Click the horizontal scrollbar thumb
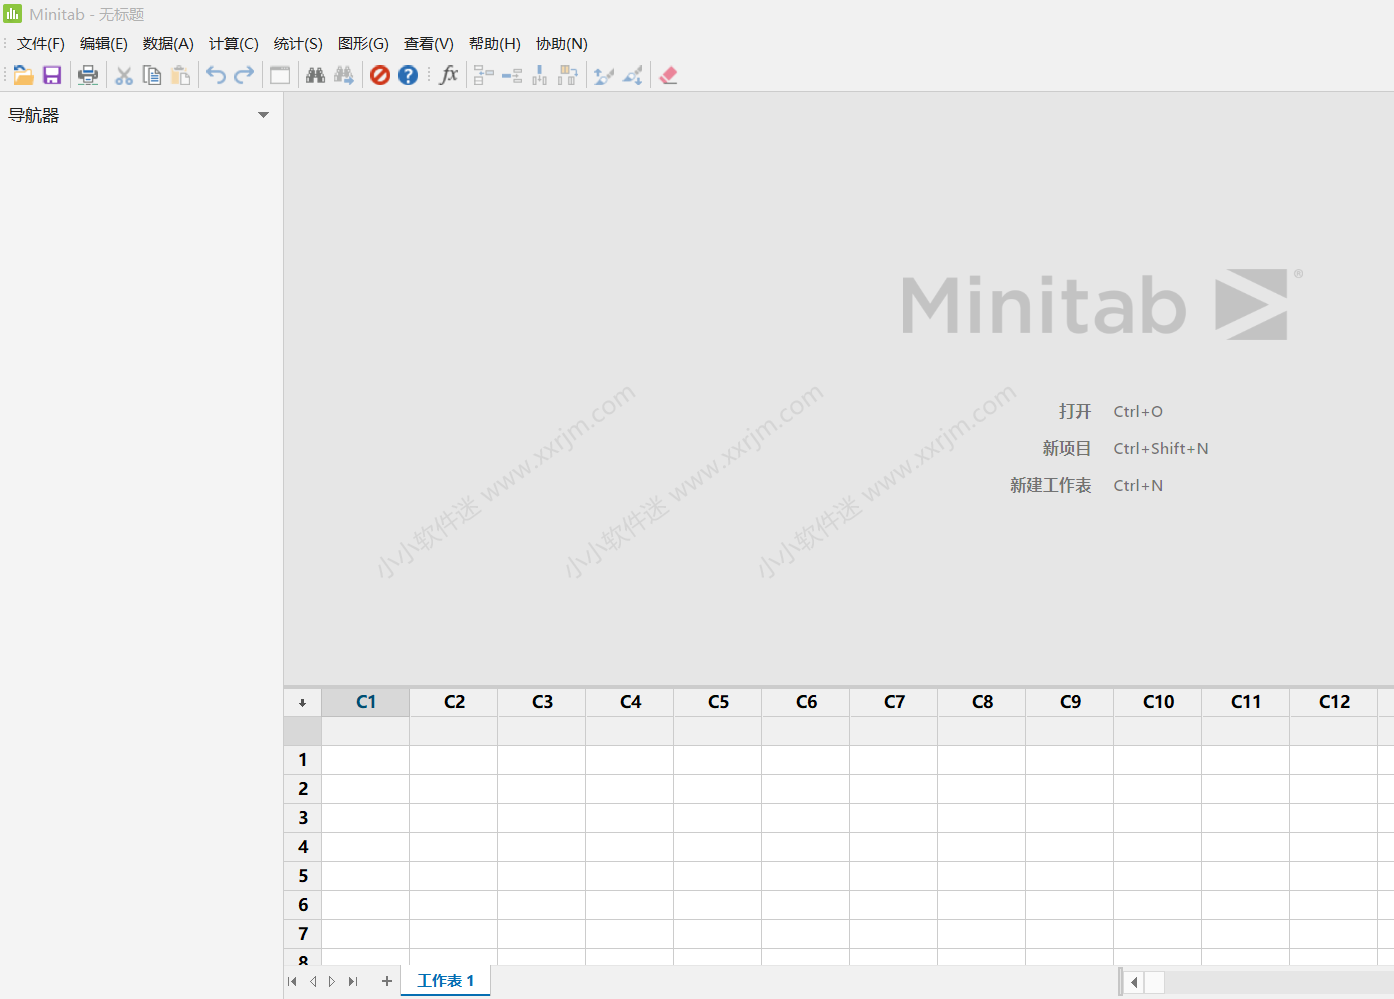The image size is (1394, 999). 1155,982
